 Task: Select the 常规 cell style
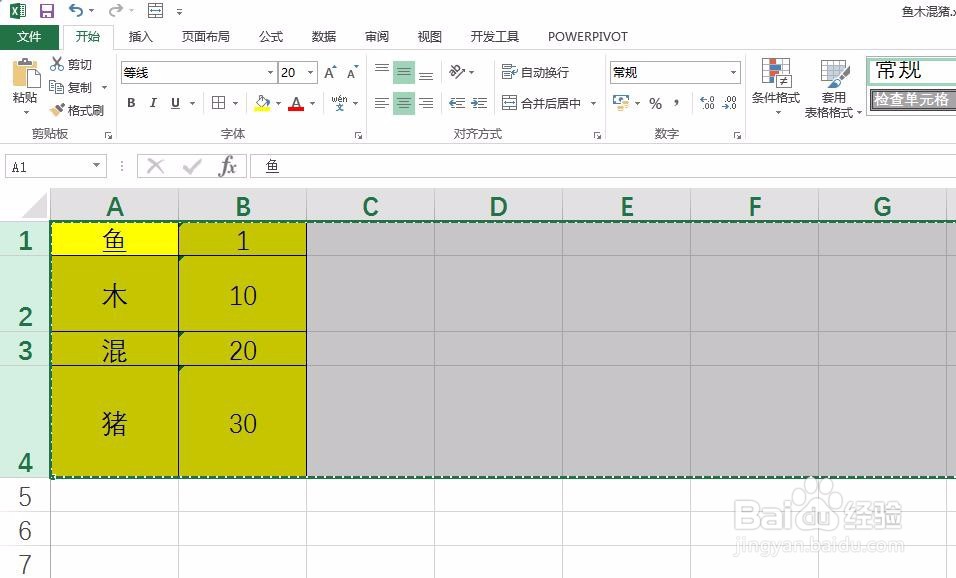coord(913,71)
